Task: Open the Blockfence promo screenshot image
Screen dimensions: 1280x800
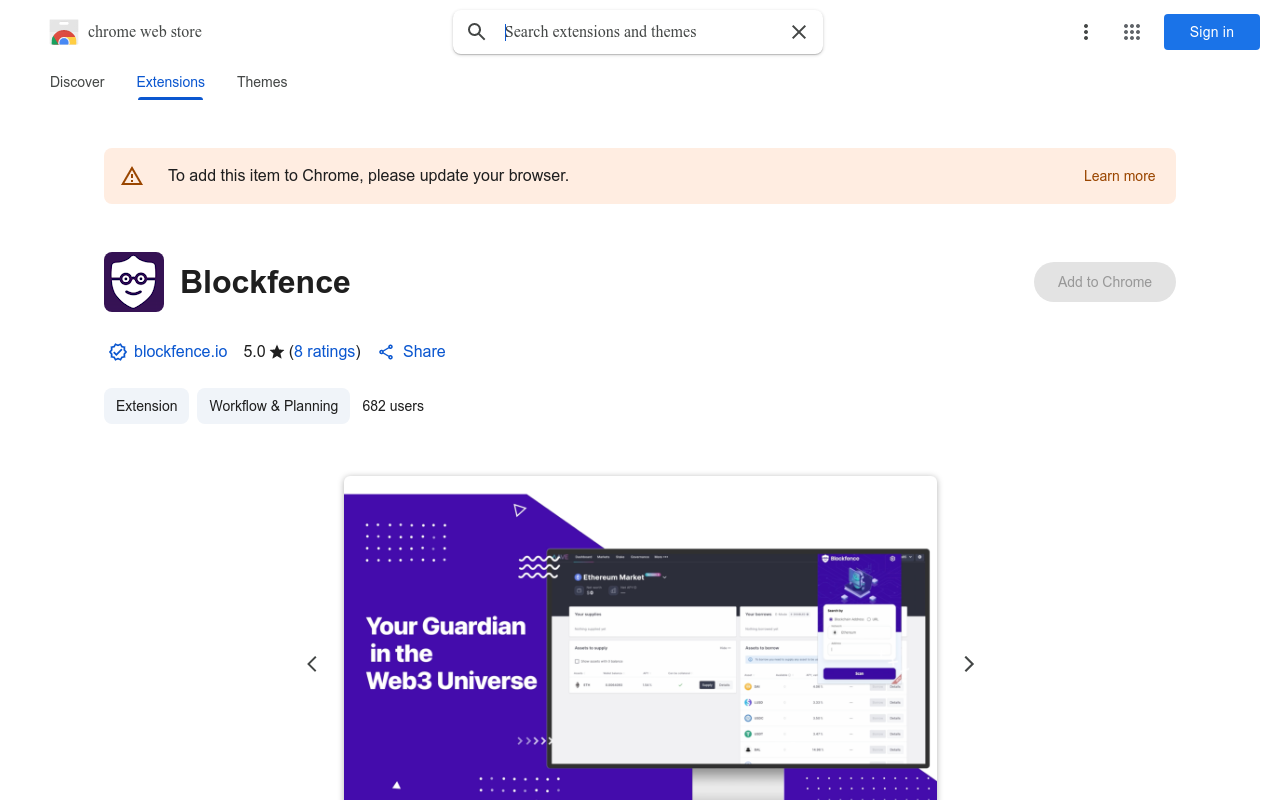Action: (640, 638)
